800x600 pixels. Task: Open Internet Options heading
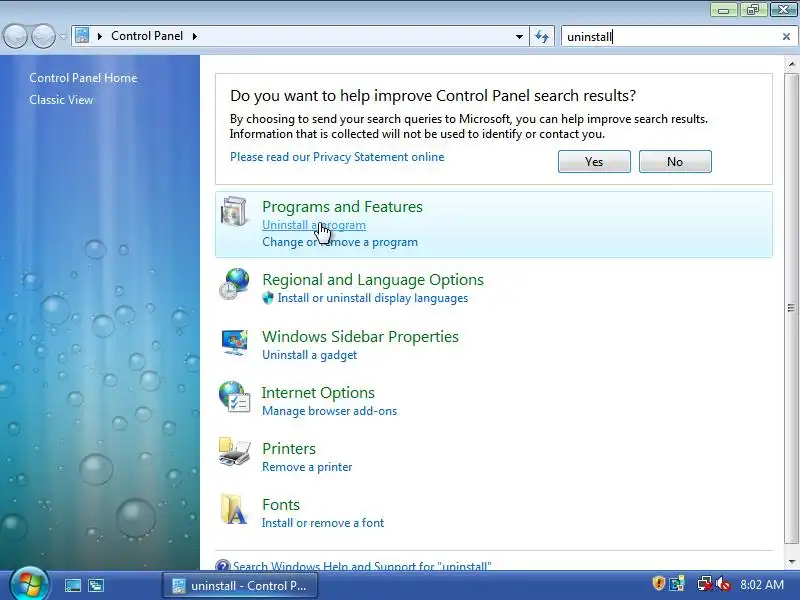click(318, 393)
